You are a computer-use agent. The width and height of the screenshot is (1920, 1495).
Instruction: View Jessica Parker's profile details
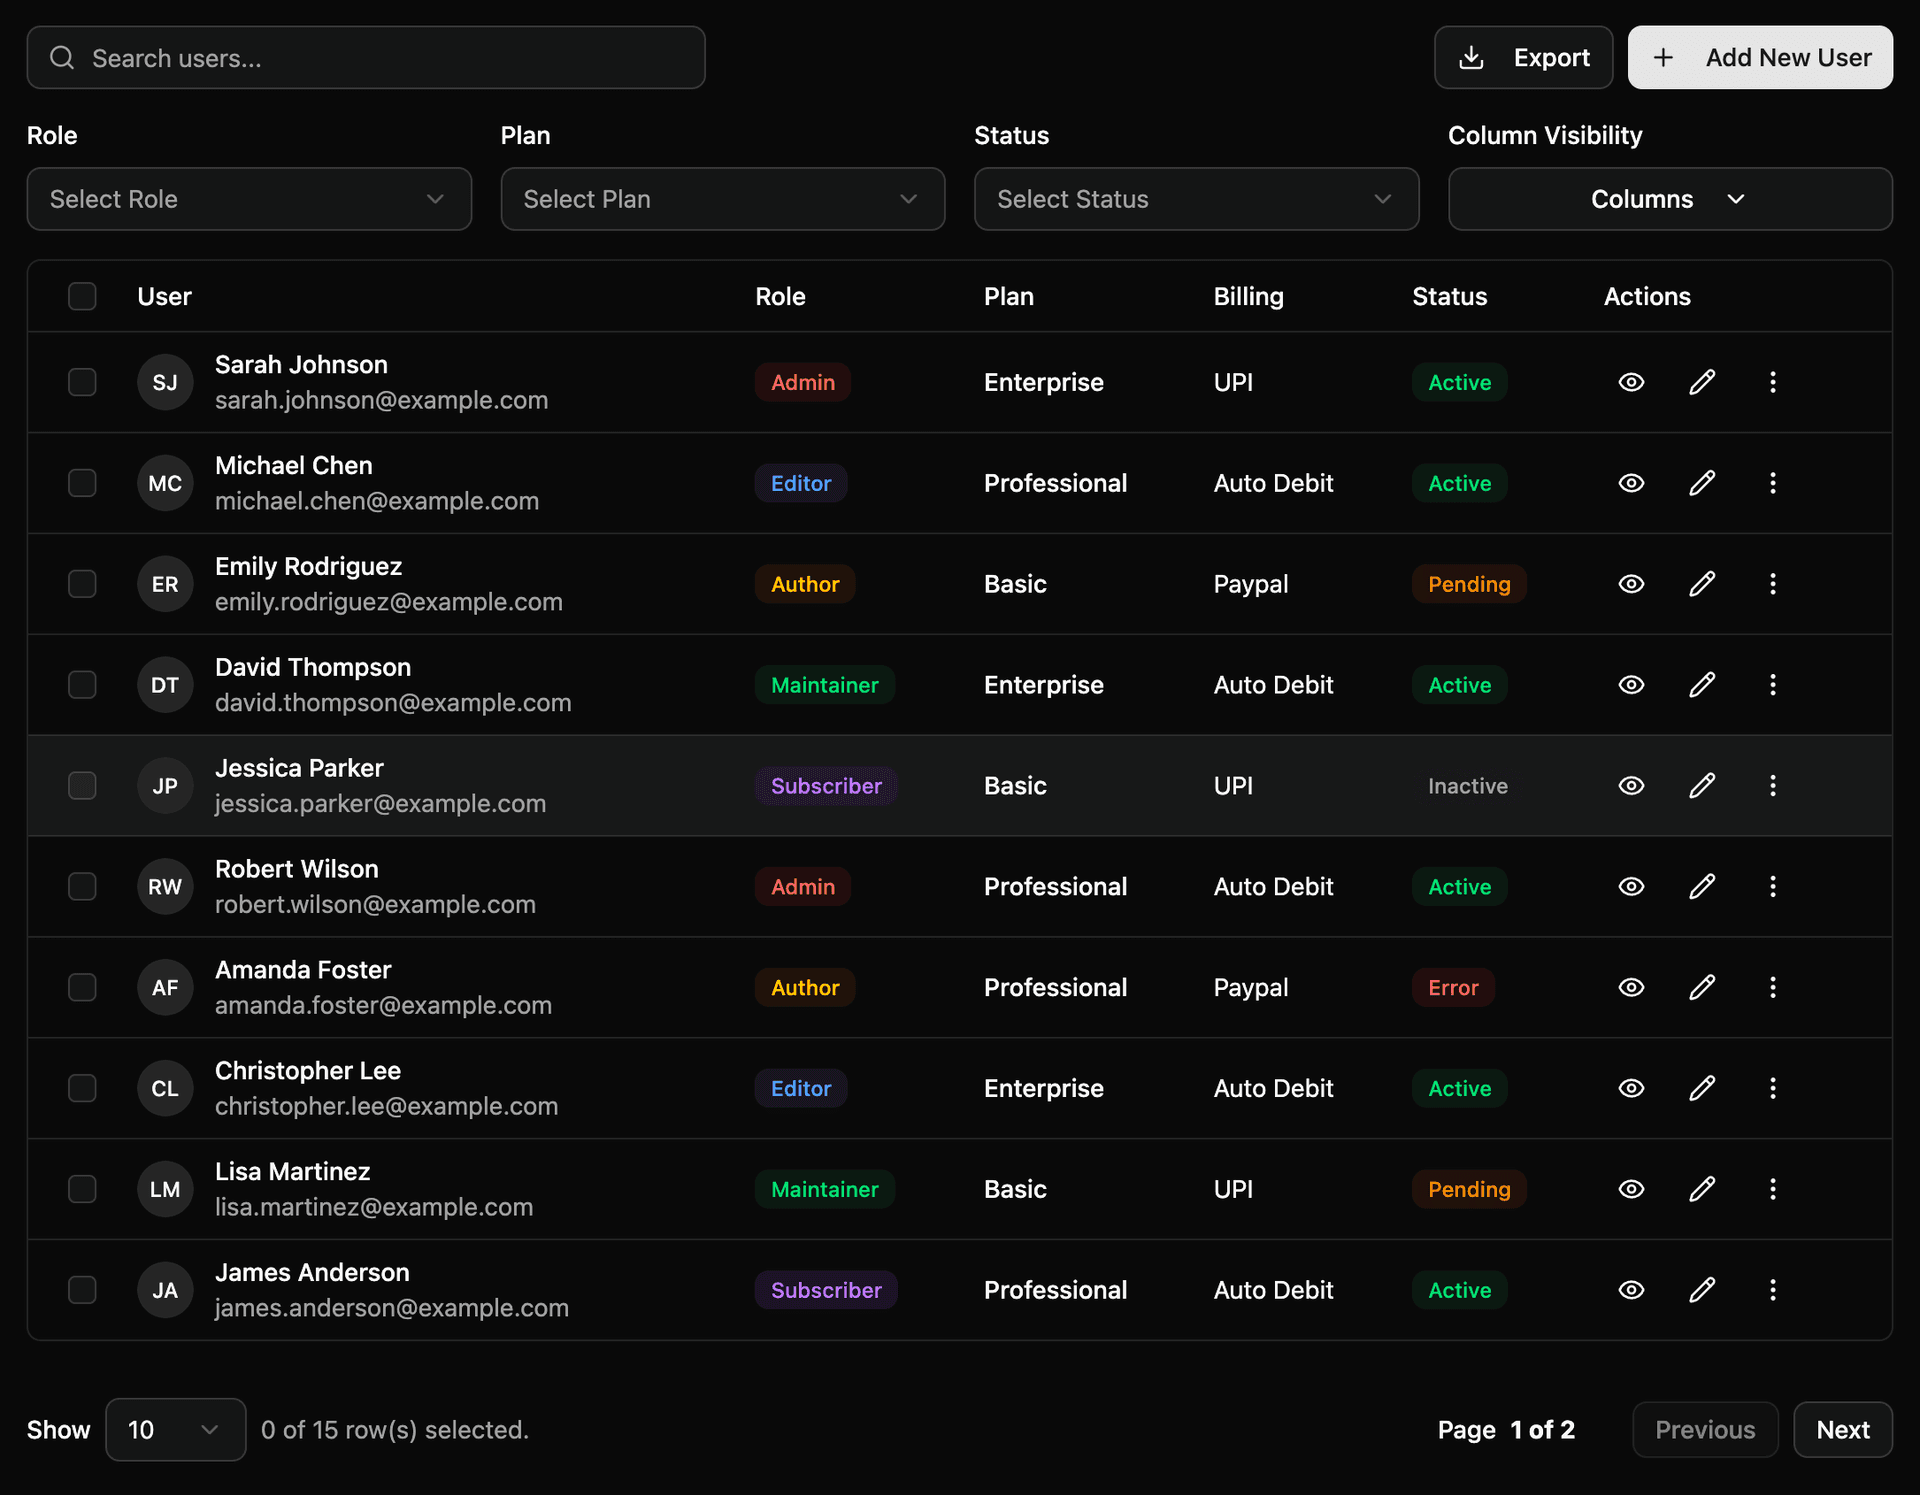coord(1631,786)
